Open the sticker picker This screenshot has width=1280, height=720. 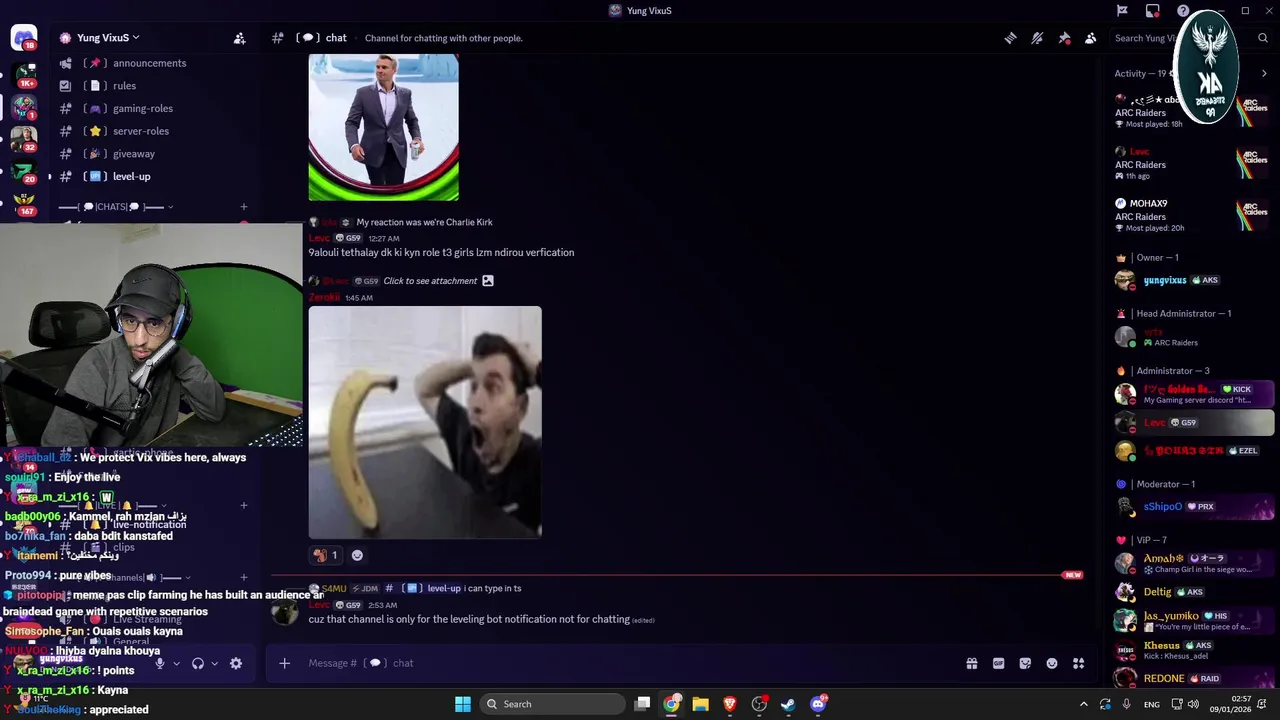point(1025,663)
